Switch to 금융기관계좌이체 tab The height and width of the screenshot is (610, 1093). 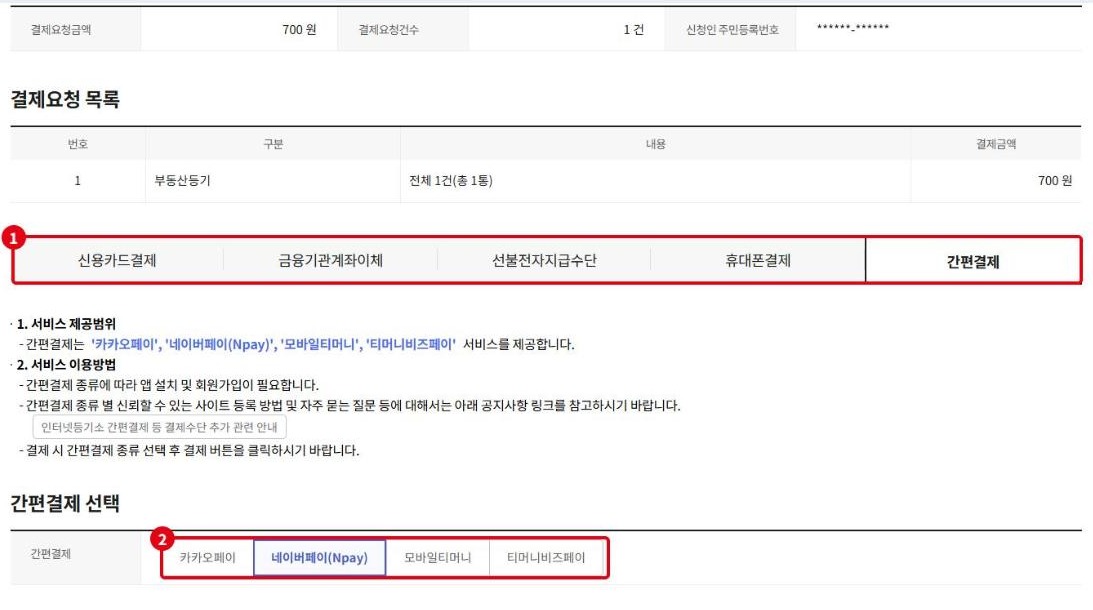pos(330,261)
